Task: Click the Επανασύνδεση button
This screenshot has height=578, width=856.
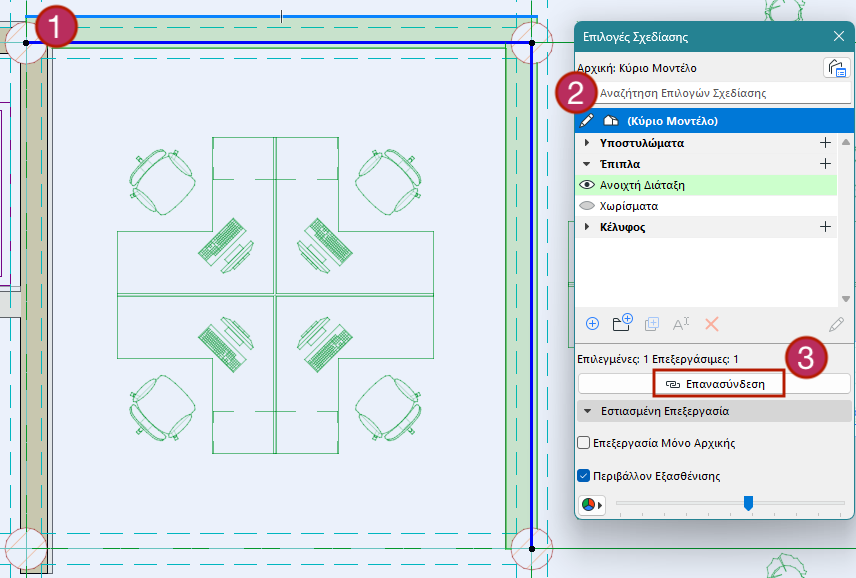Action: coord(714,384)
